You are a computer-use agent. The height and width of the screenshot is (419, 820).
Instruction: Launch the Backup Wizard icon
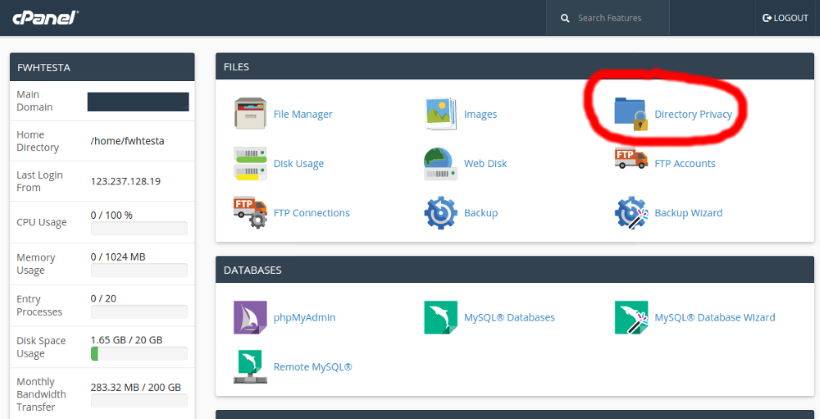click(631, 212)
